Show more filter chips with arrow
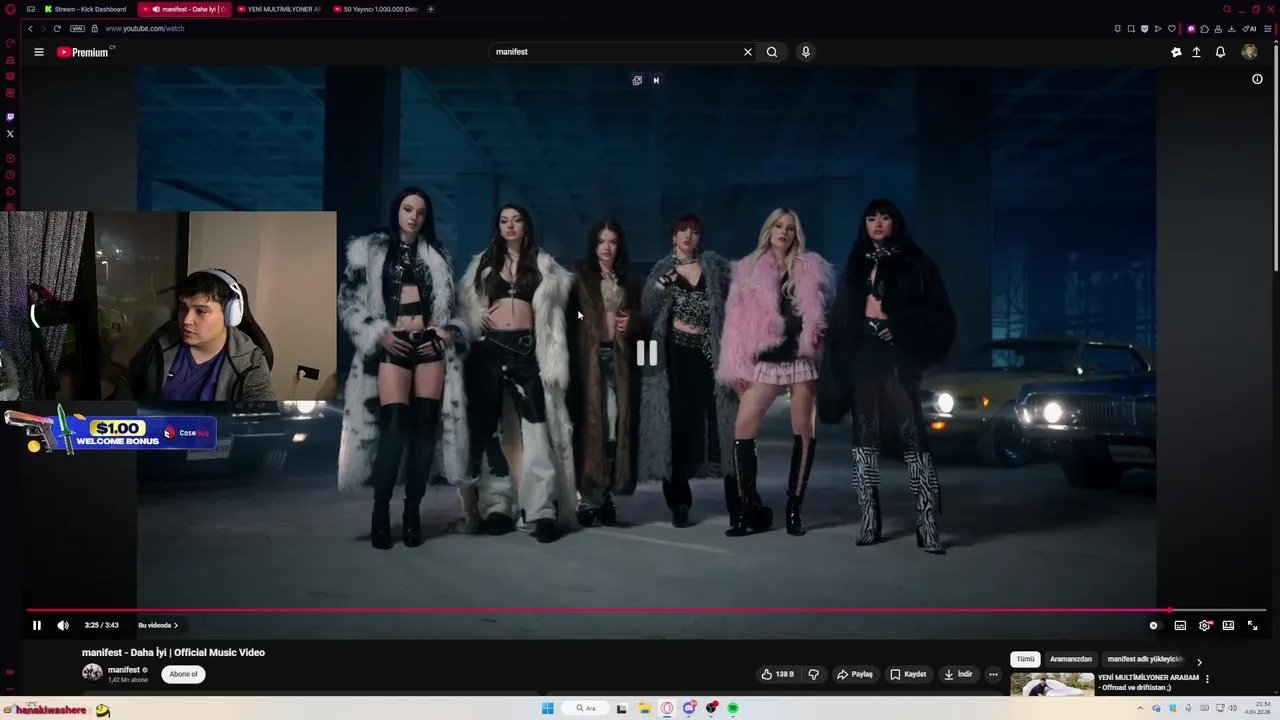The height and width of the screenshot is (720, 1280). click(1199, 661)
